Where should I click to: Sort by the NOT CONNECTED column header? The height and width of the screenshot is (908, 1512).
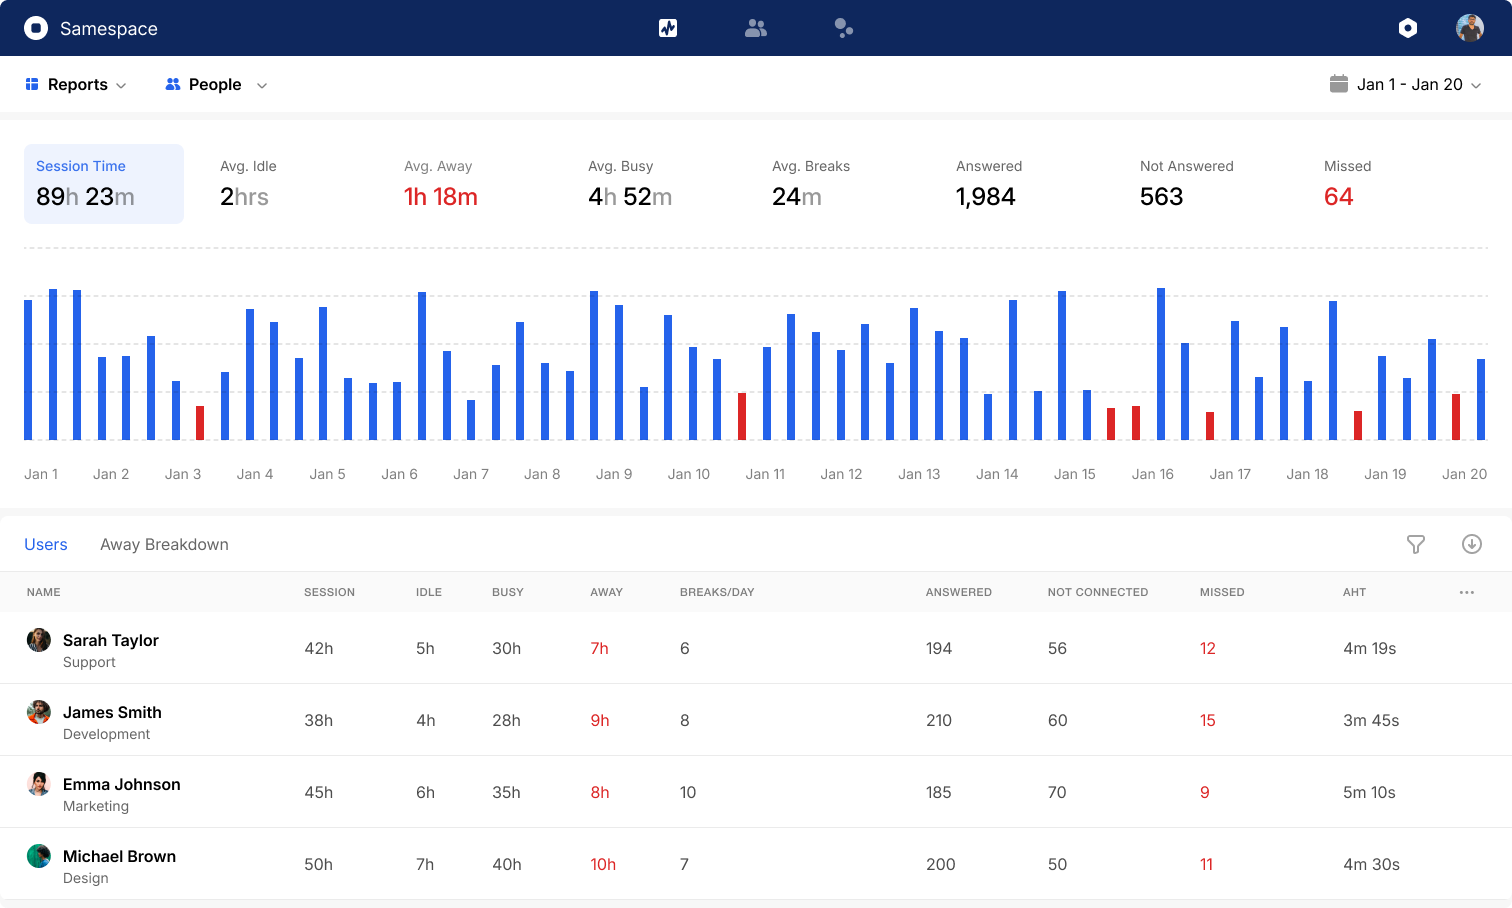coord(1098,592)
